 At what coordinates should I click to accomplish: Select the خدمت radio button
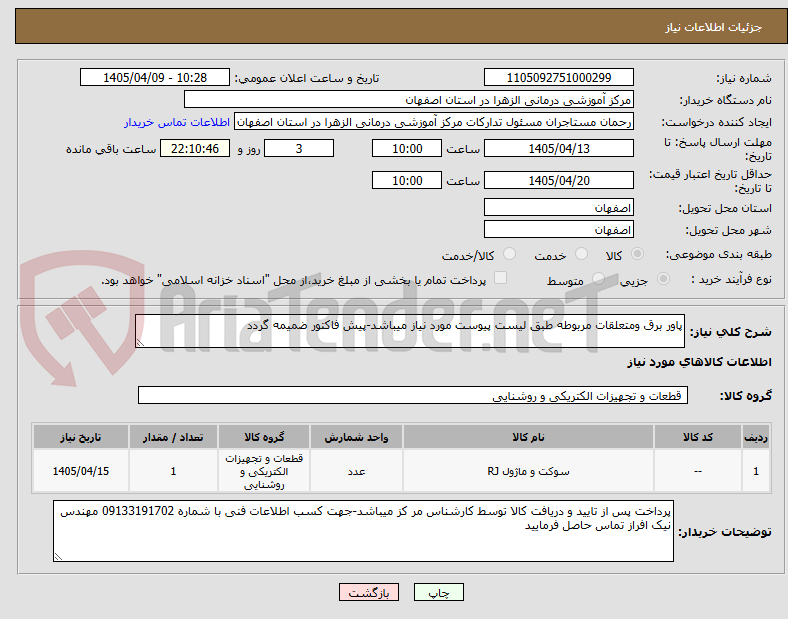click(x=581, y=254)
